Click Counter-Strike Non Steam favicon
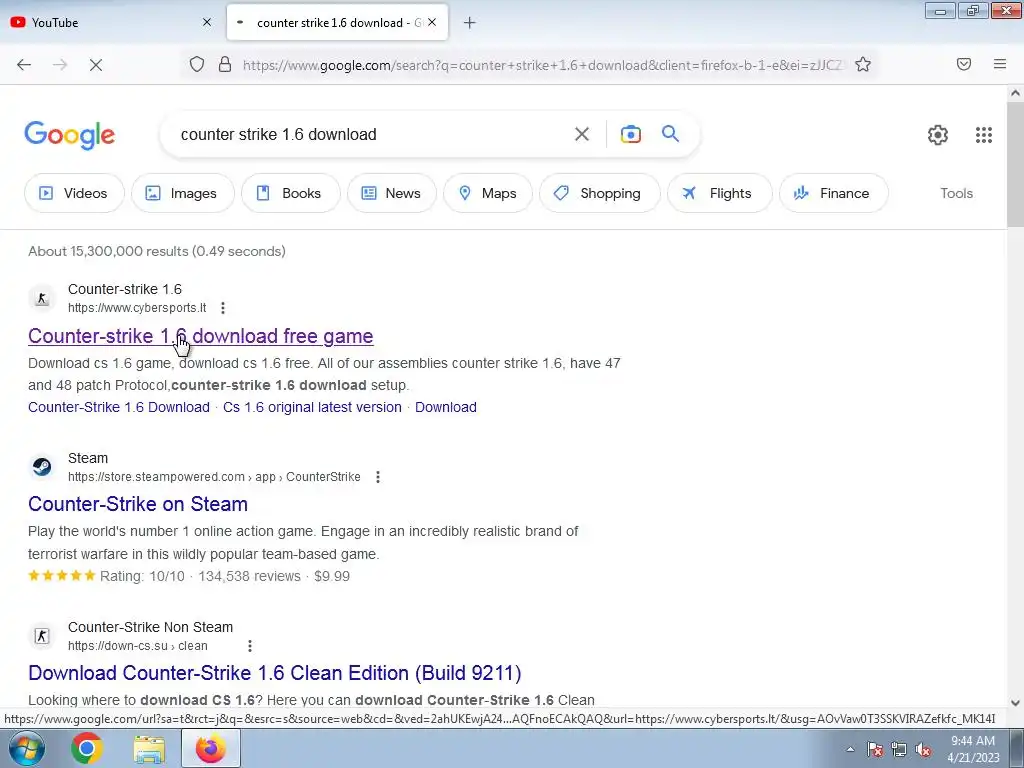Viewport: 1024px width, 768px height. 42,636
